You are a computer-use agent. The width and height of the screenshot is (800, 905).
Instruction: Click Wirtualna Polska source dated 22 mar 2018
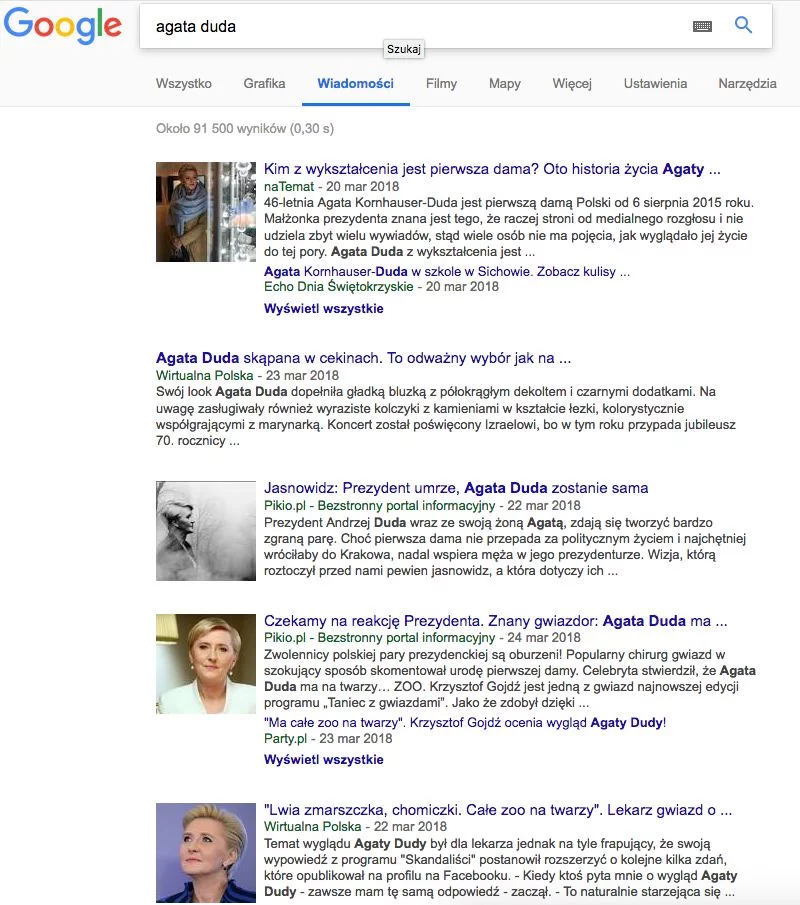tap(312, 827)
